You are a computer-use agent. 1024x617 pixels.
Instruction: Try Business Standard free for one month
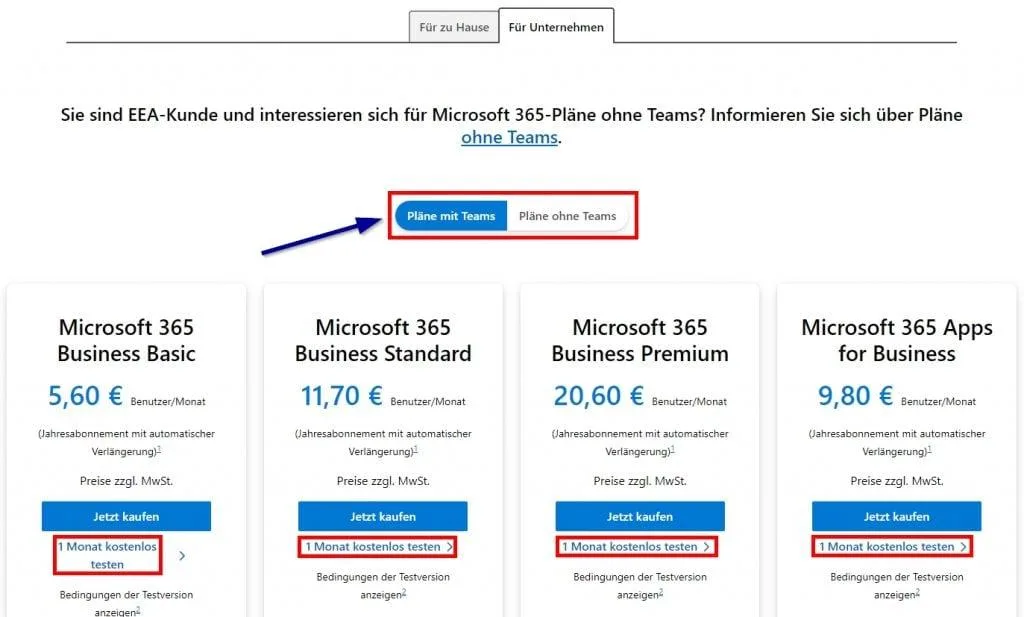point(373,547)
